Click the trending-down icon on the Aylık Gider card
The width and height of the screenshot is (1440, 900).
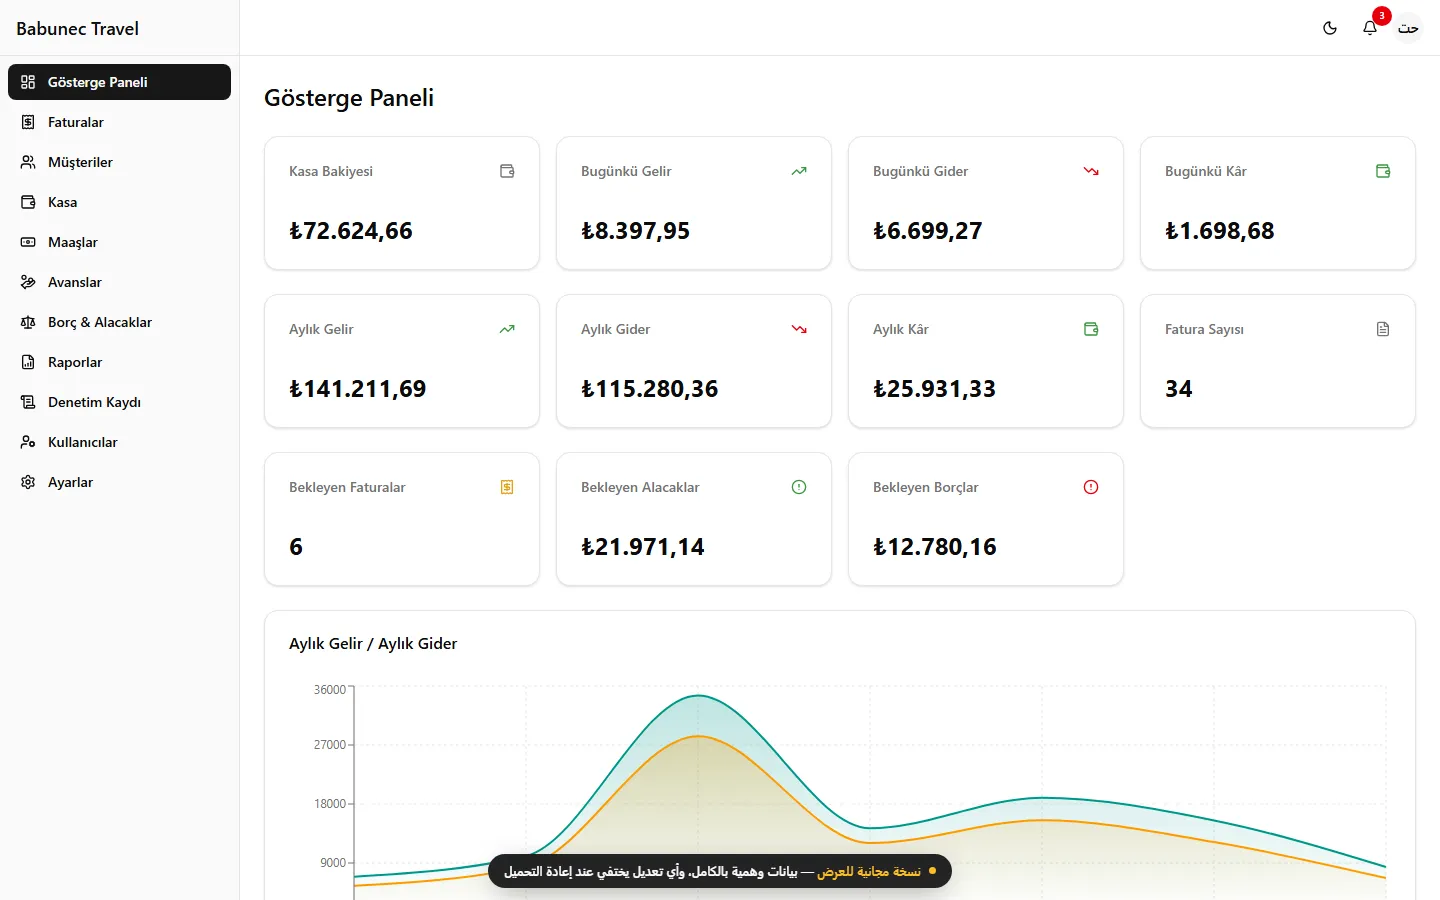[x=799, y=329]
